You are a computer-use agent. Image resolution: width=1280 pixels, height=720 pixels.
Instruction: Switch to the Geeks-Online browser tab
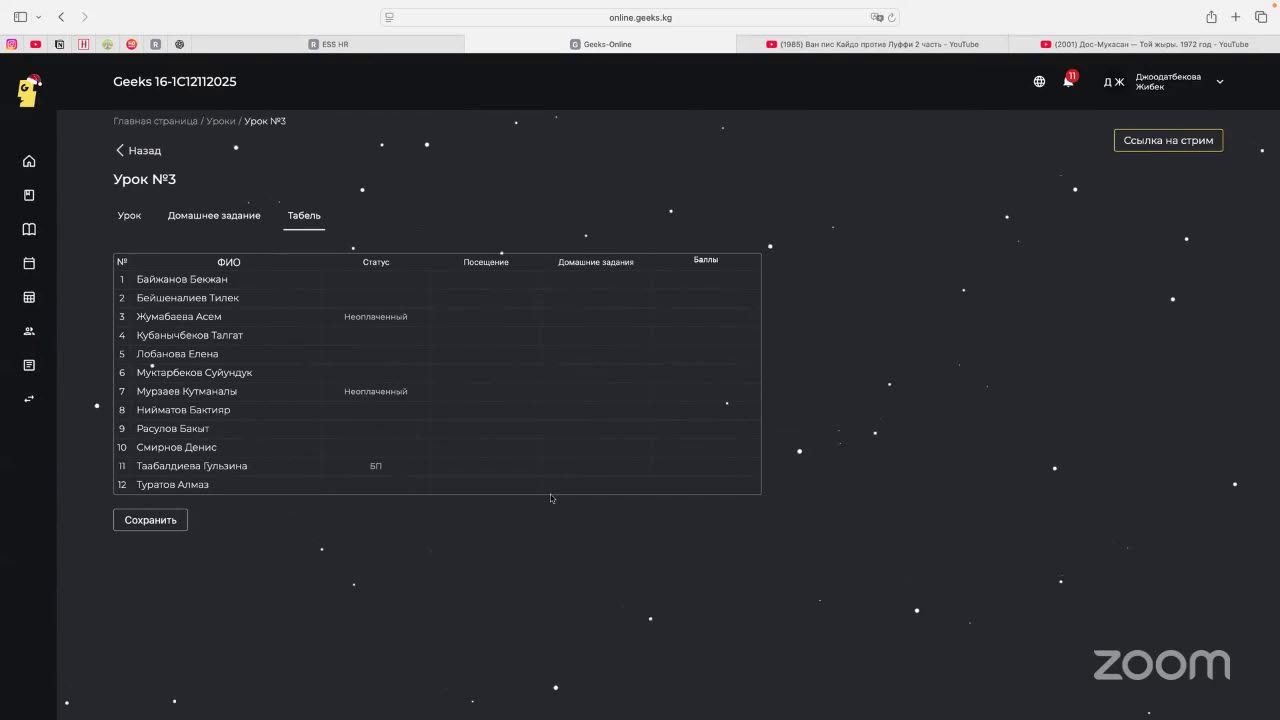[601, 44]
